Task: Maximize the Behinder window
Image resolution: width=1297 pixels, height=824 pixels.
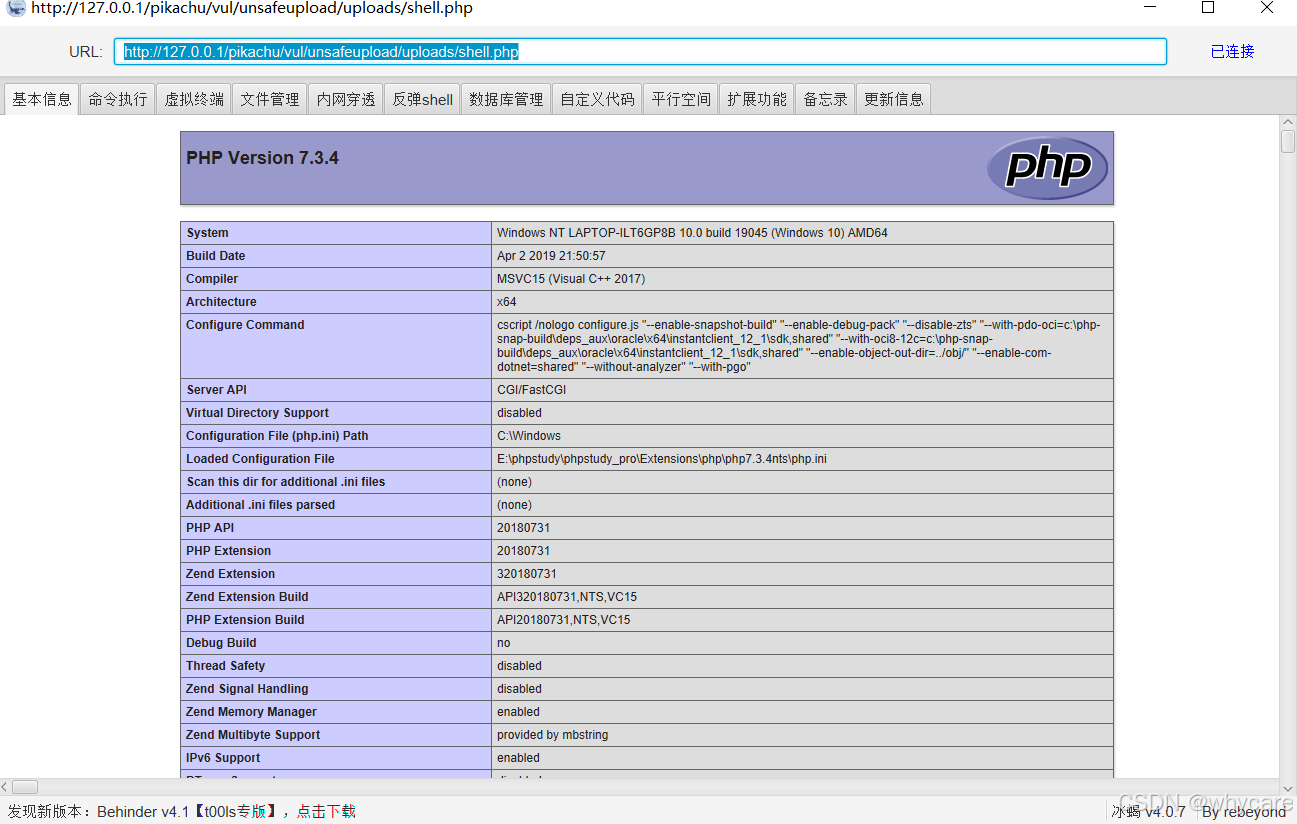Action: 1208,8
